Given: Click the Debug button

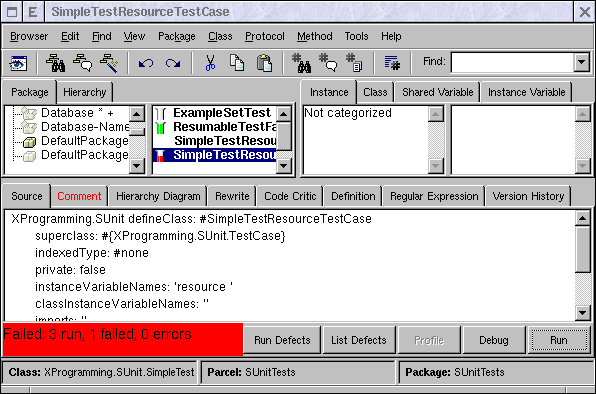Looking at the screenshot, I should point(493,340).
